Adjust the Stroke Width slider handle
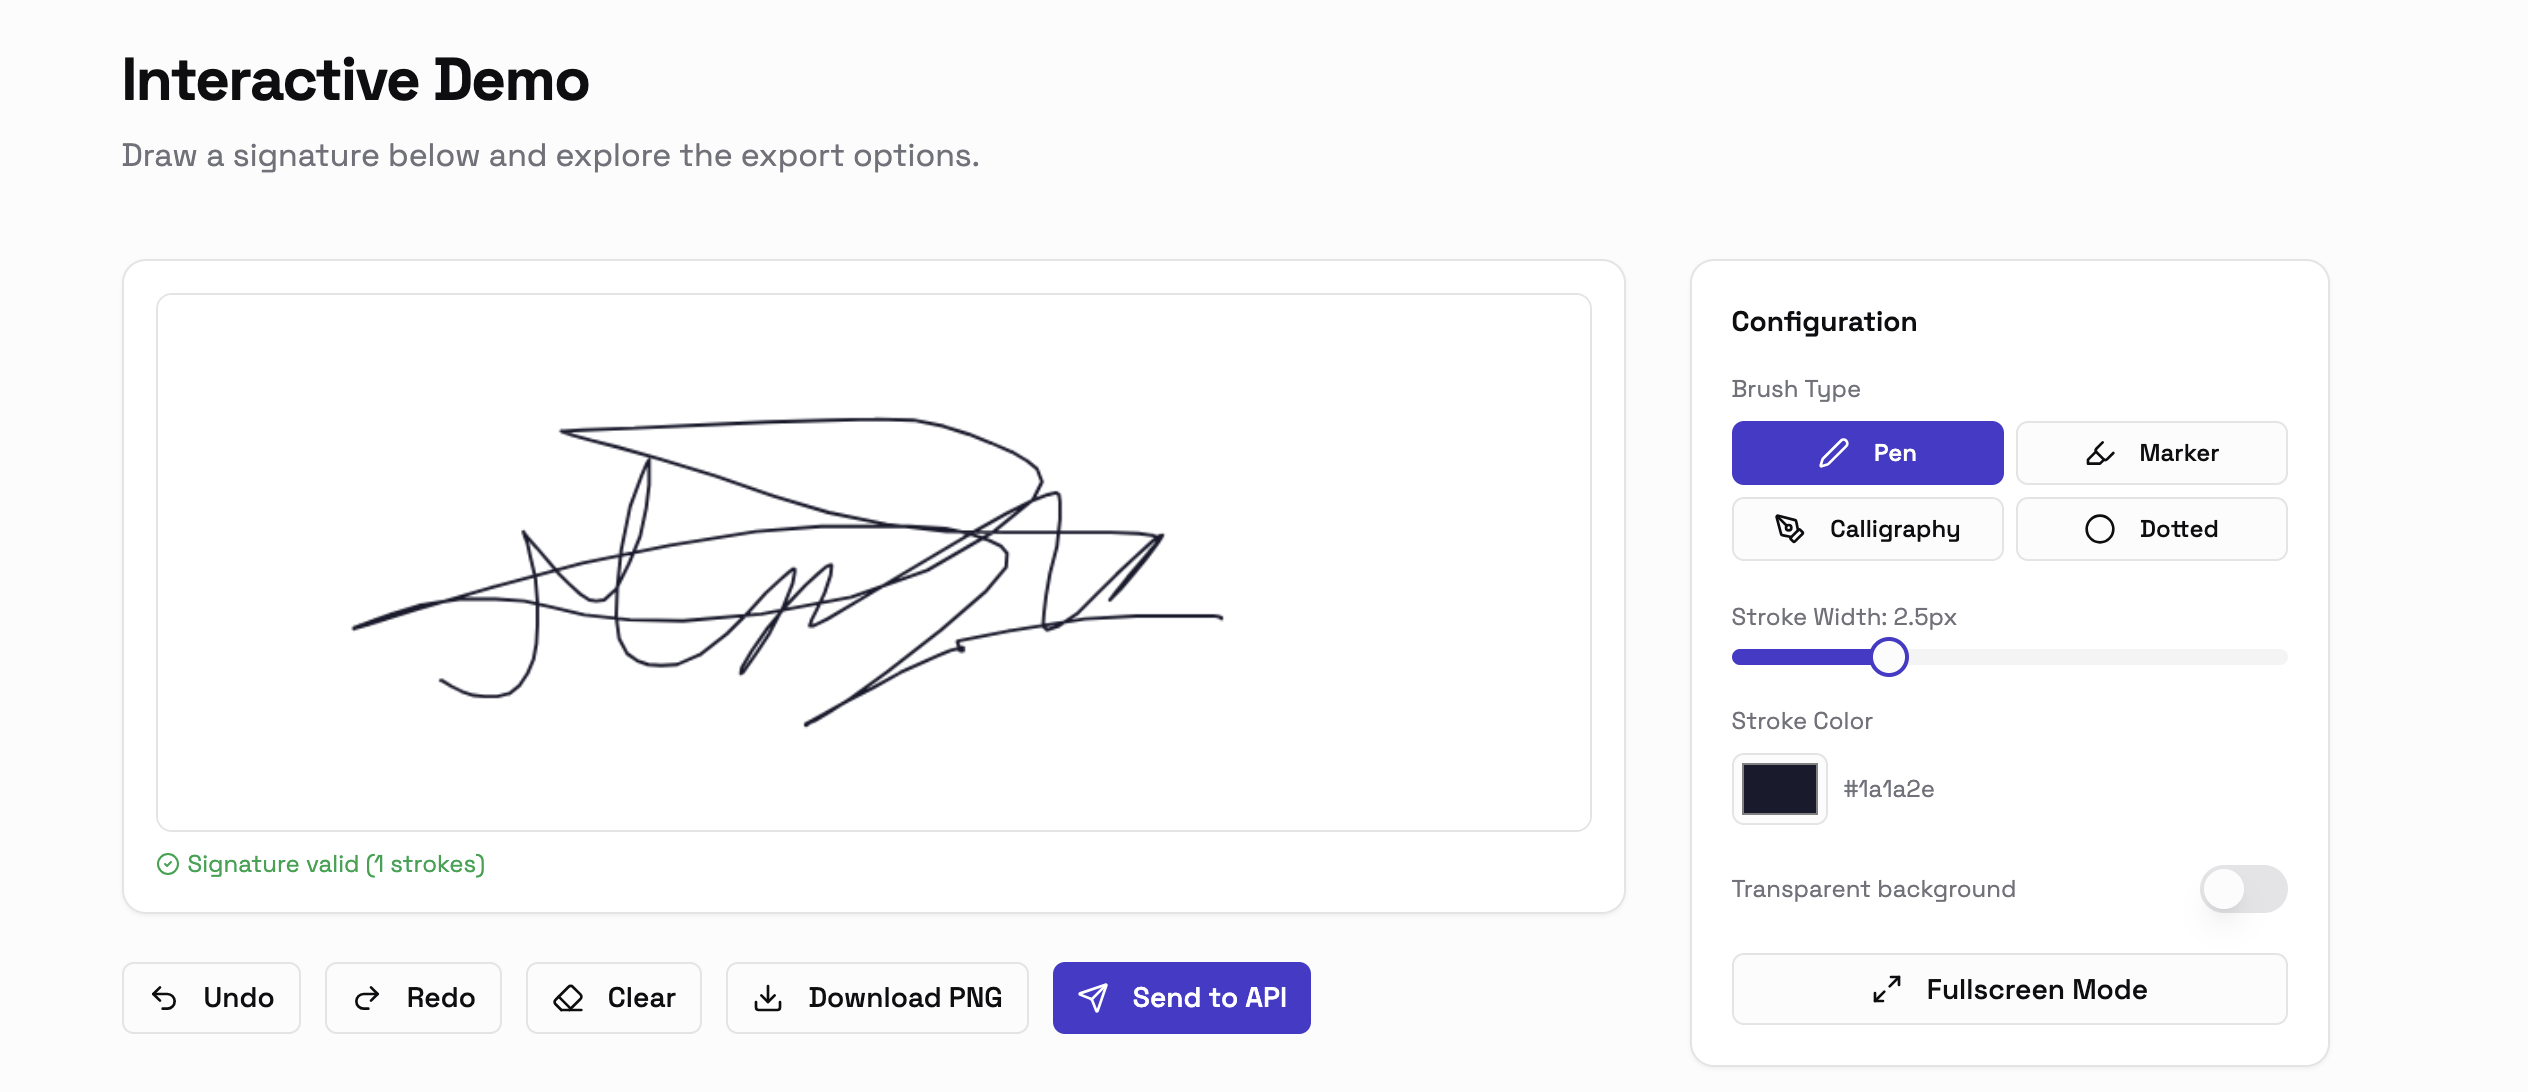The width and height of the screenshot is (2528, 1092). 1889,657
